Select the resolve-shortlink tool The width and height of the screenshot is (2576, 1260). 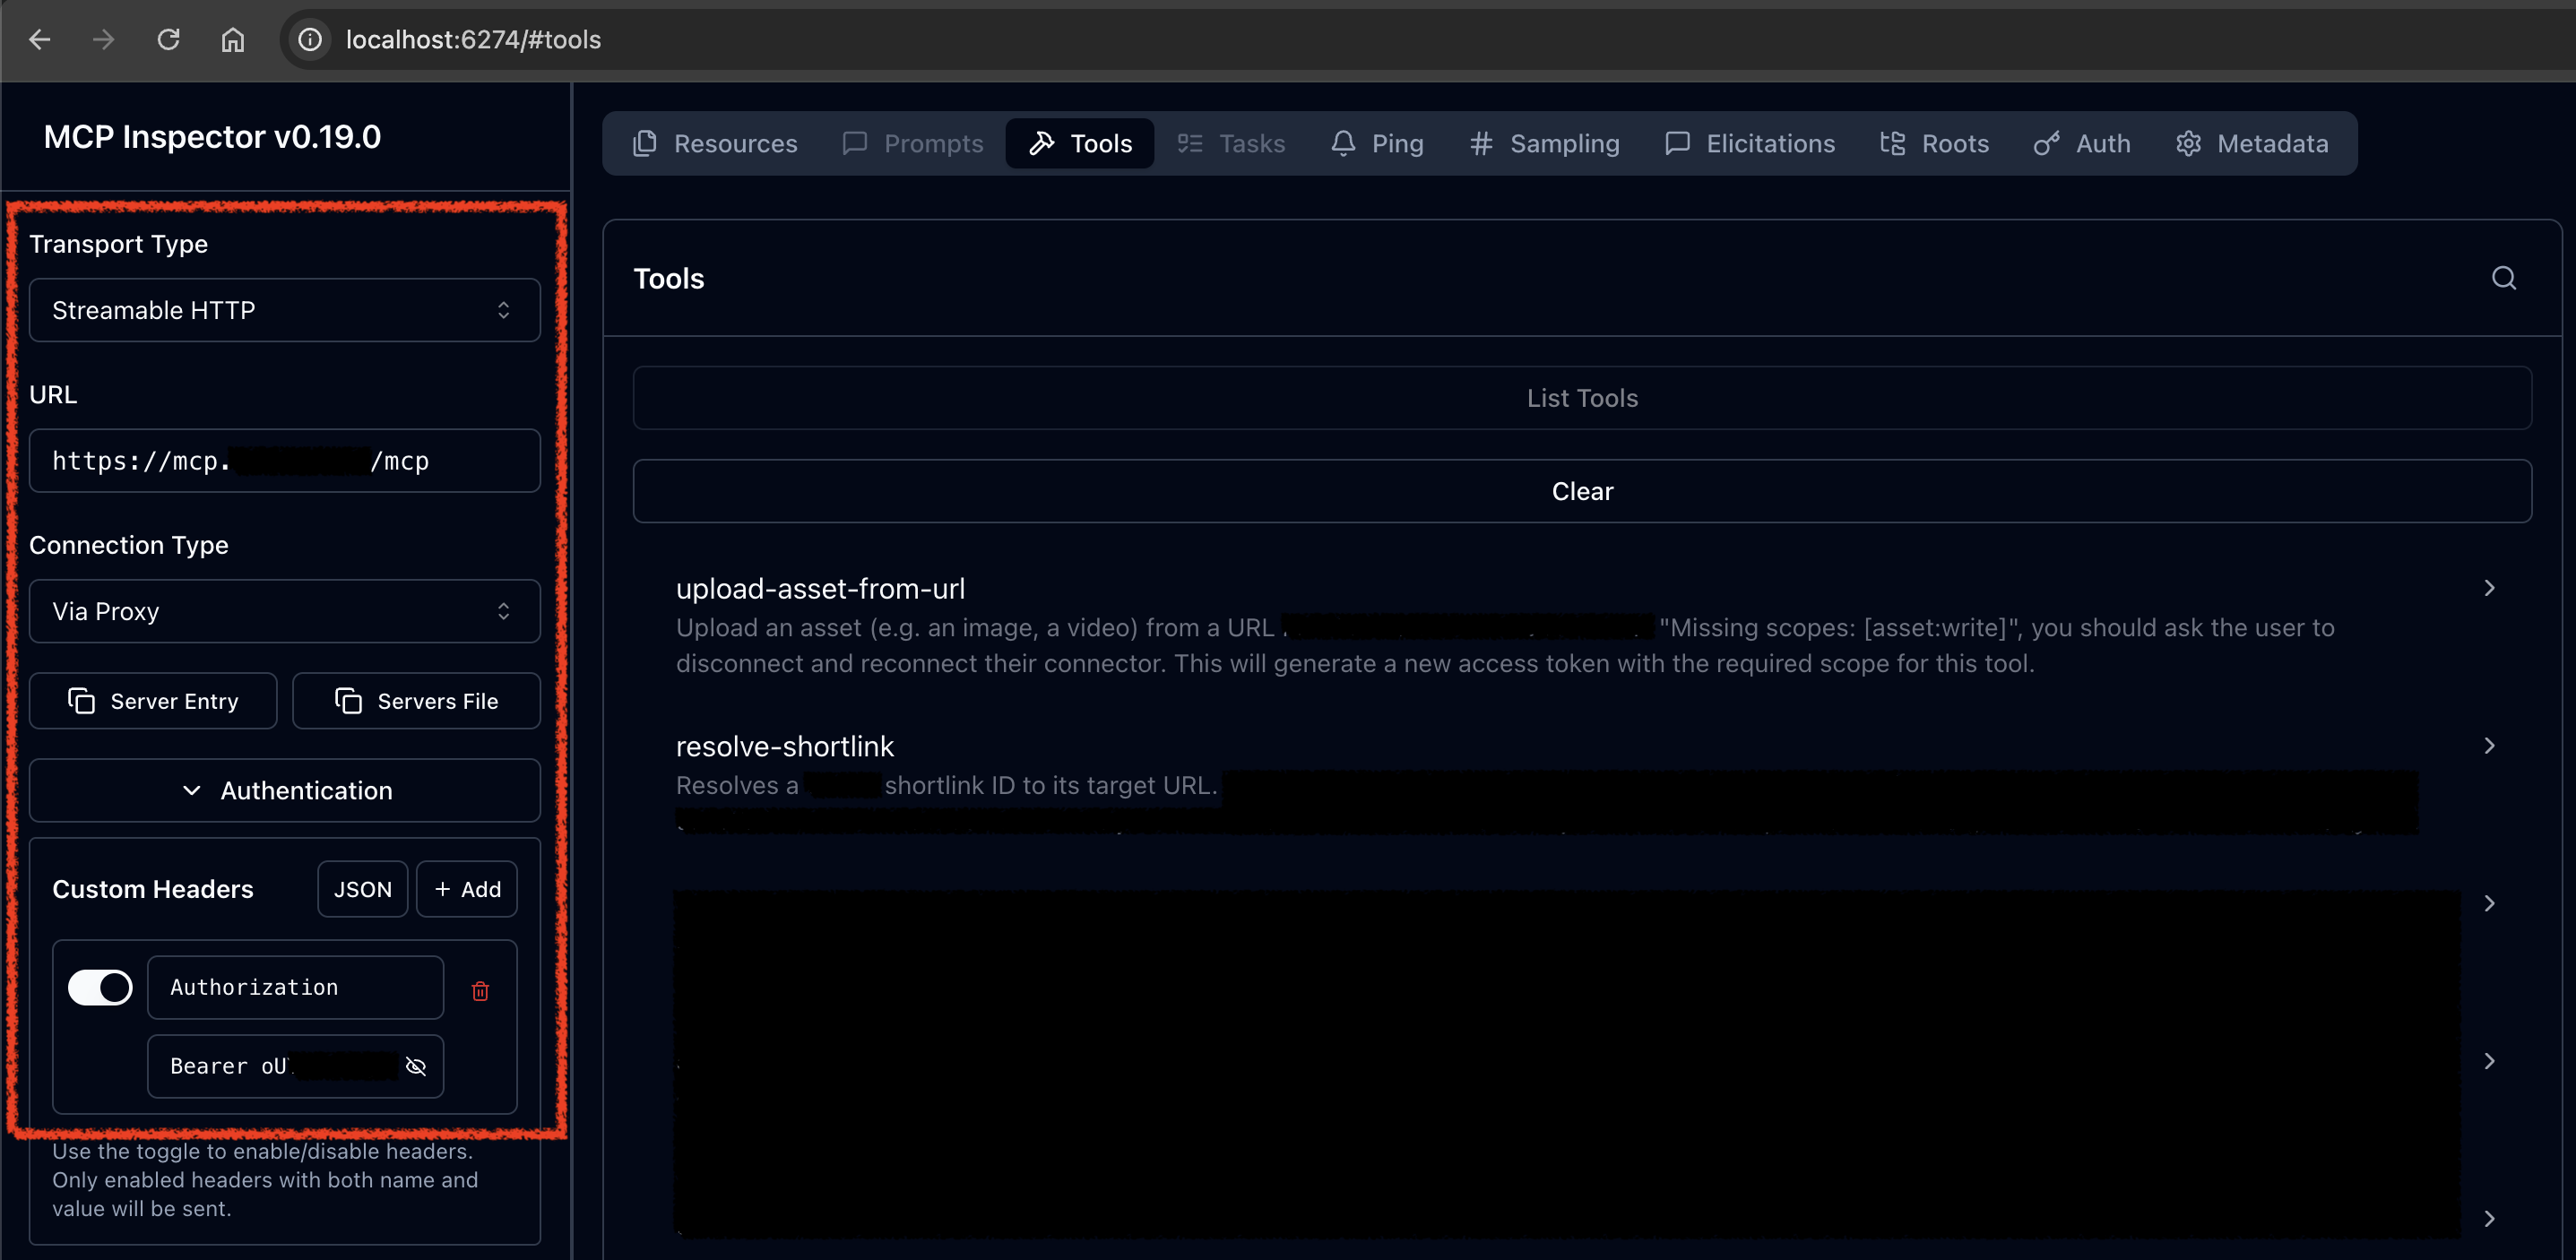[x=1582, y=783]
